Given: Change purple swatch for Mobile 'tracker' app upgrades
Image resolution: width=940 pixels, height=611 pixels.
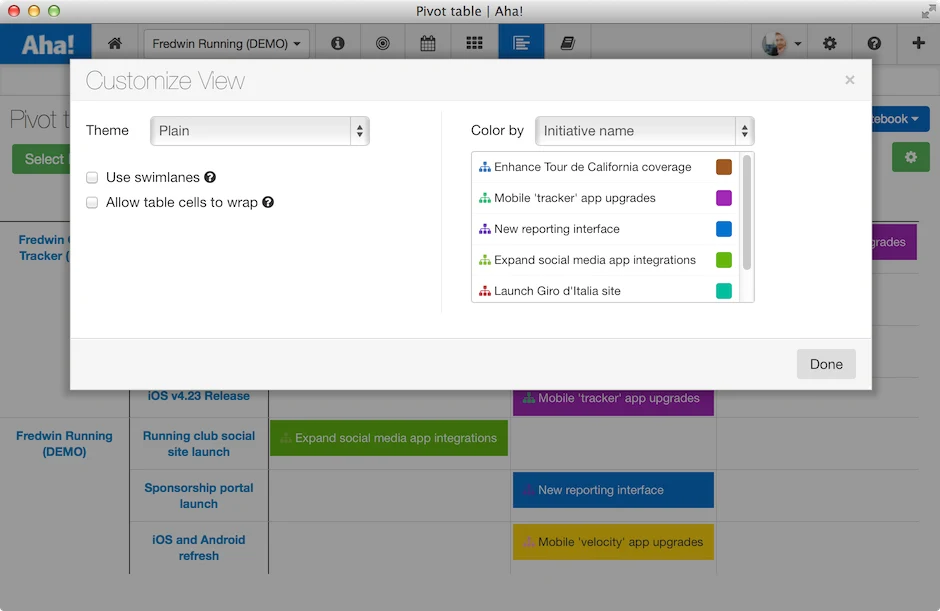Looking at the screenshot, I should point(724,198).
